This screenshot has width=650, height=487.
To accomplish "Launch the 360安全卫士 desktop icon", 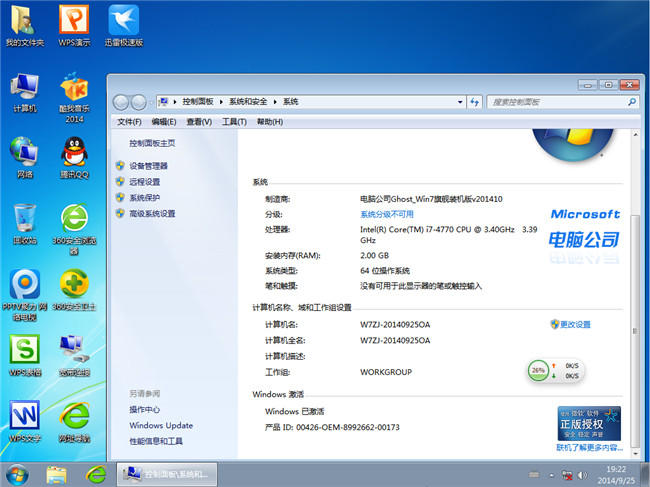I will 74,289.
